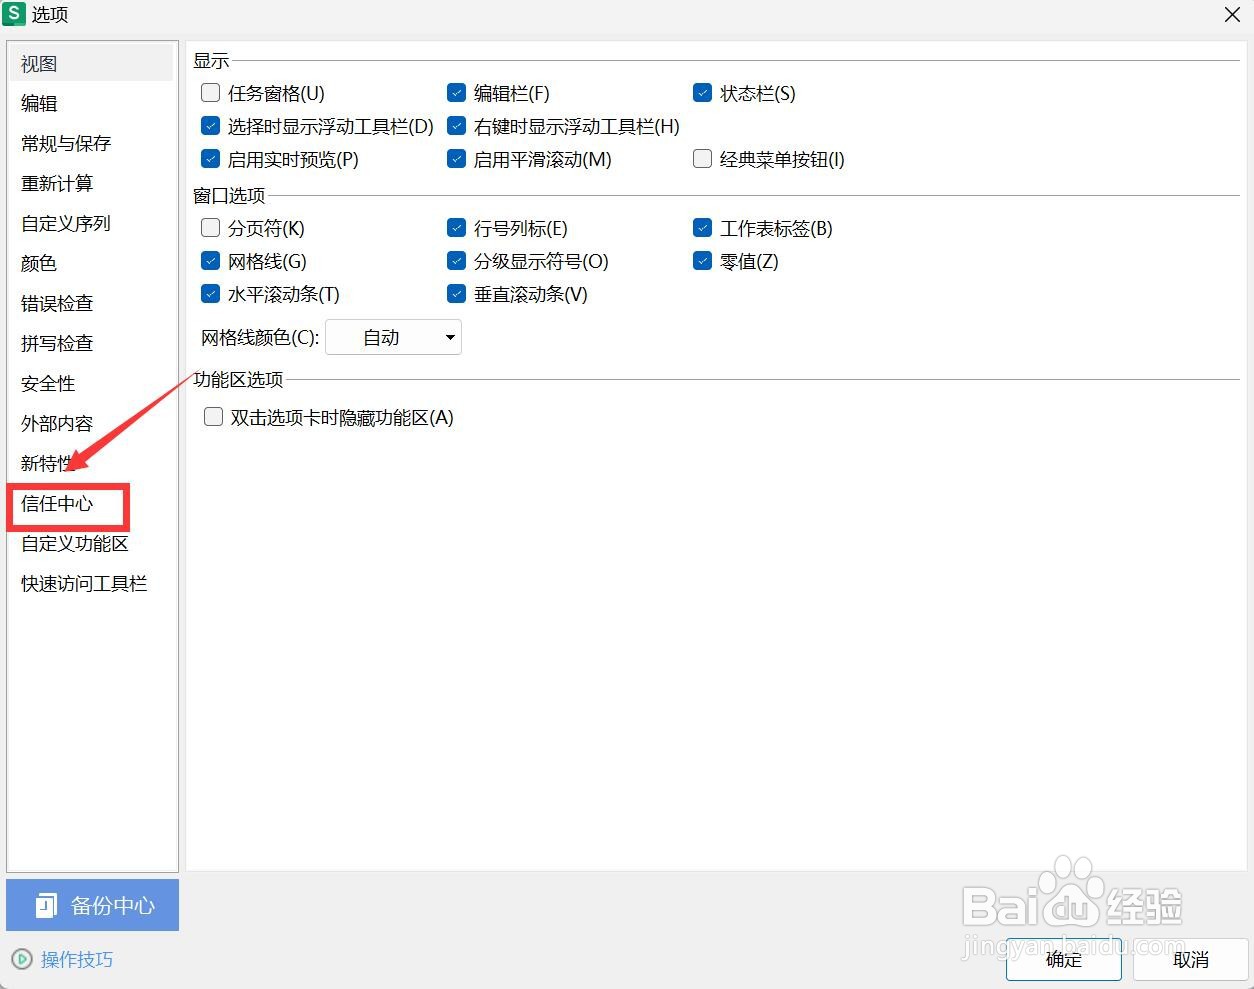Open the 操作技巧 link
This screenshot has height=989, width=1254.
[x=77, y=959]
